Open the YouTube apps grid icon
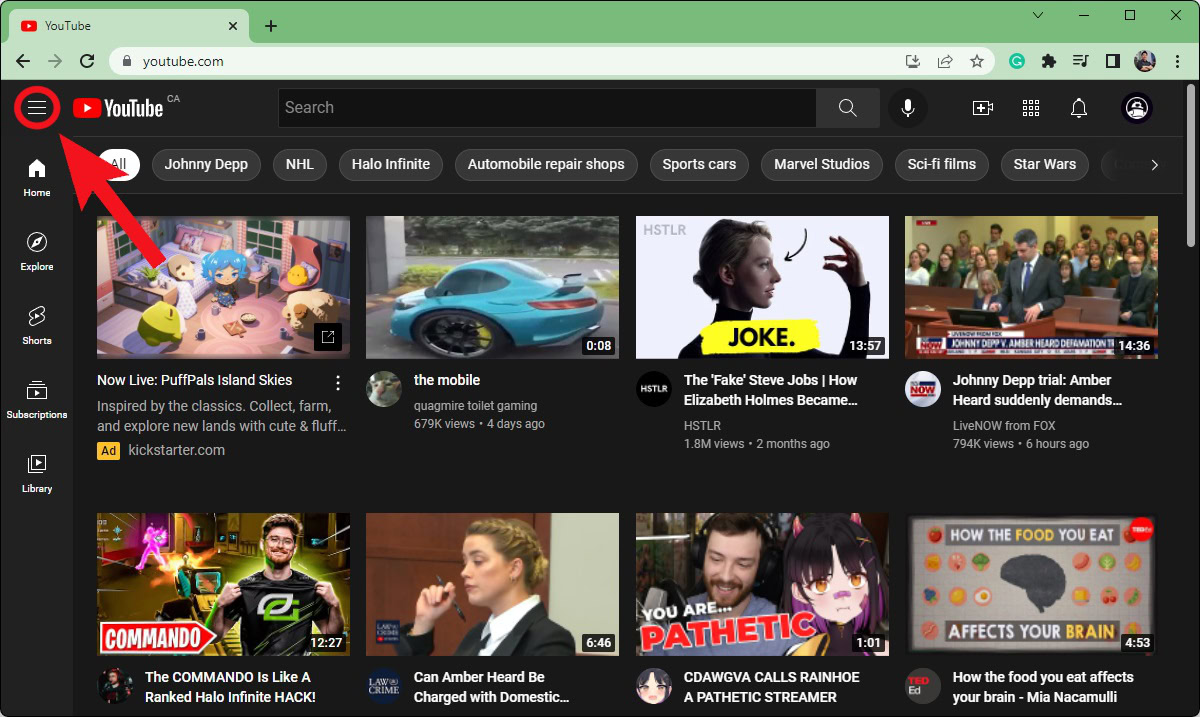1200x717 pixels. pos(1031,108)
